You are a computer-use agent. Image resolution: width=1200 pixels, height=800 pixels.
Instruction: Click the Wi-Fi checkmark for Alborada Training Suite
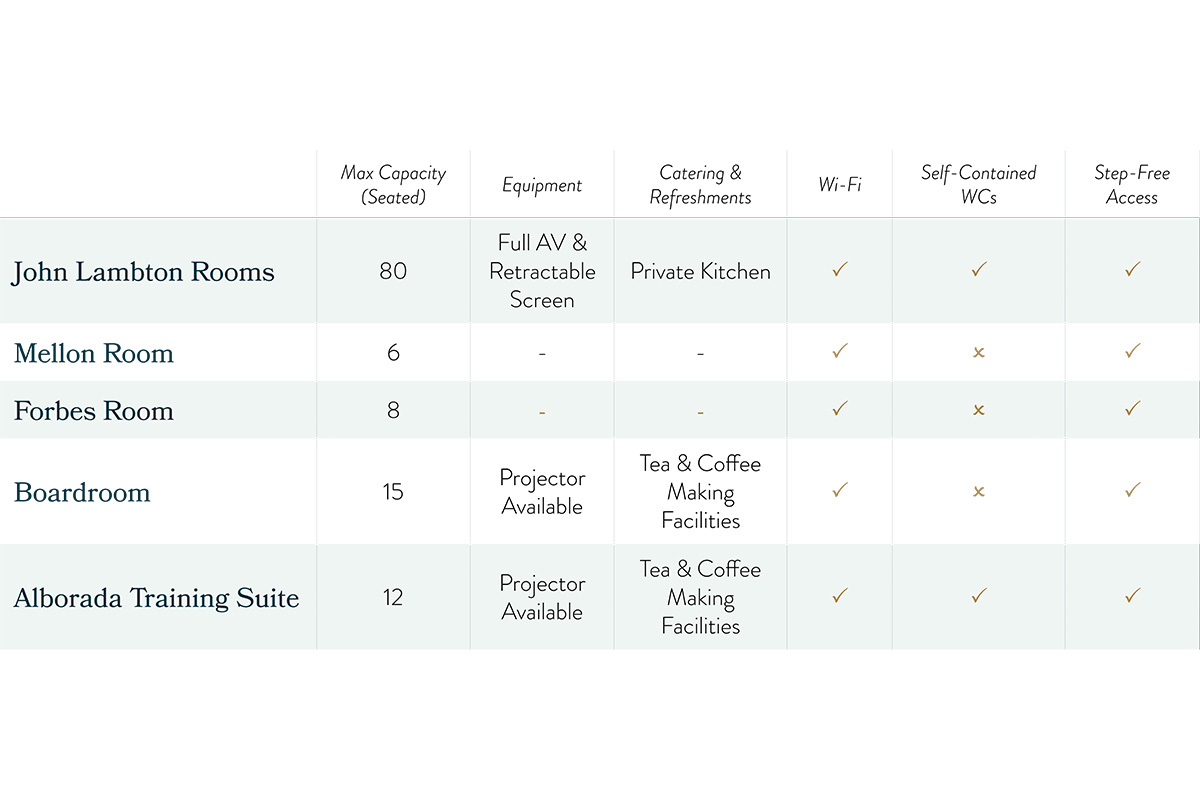pyautogui.click(x=840, y=596)
